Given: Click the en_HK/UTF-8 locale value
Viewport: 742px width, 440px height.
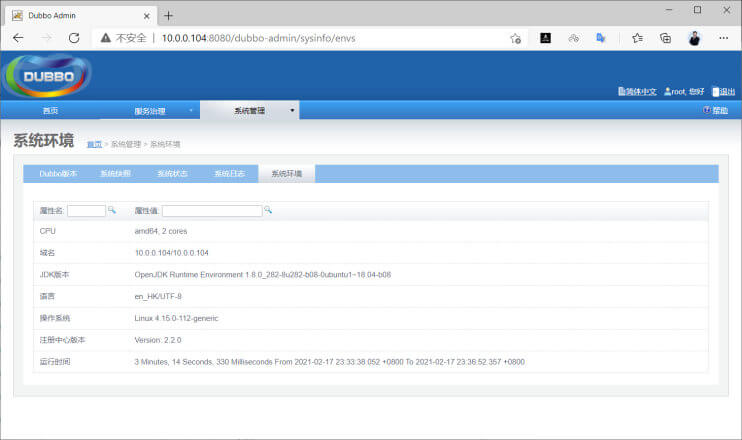Looking at the screenshot, I should pos(158,296).
